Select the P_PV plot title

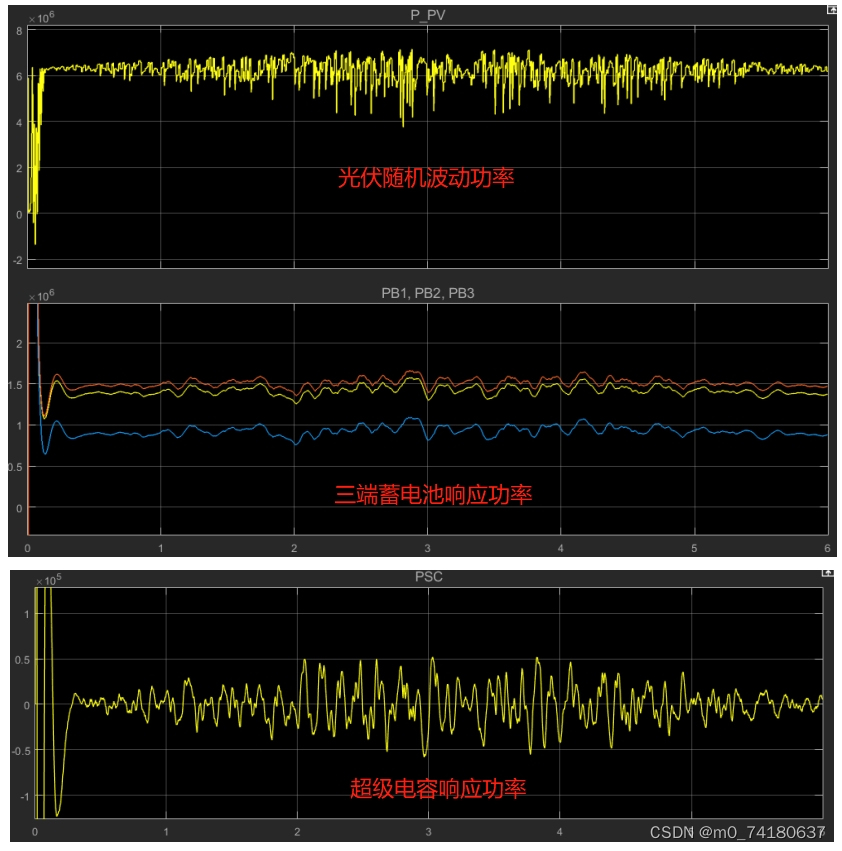pos(428,15)
